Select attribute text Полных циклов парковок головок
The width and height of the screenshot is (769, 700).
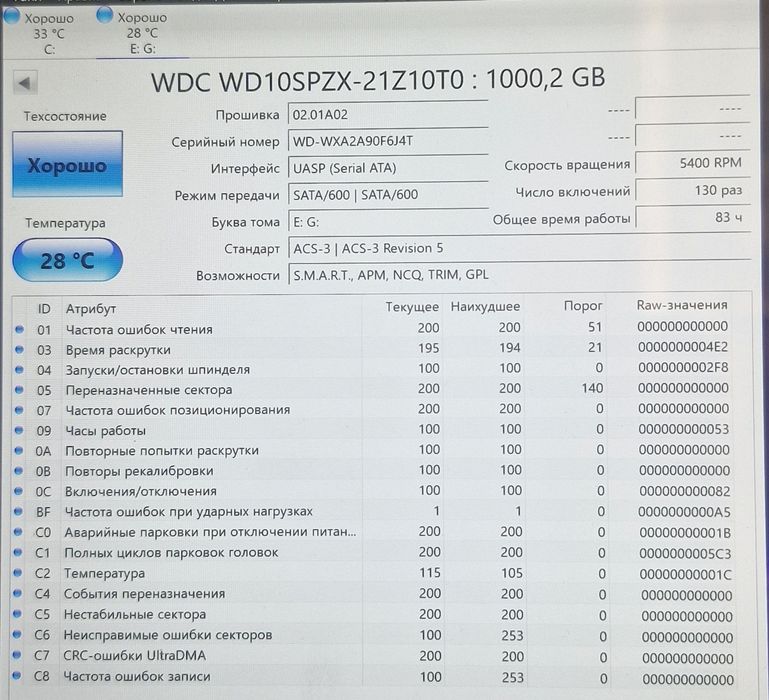(171, 552)
